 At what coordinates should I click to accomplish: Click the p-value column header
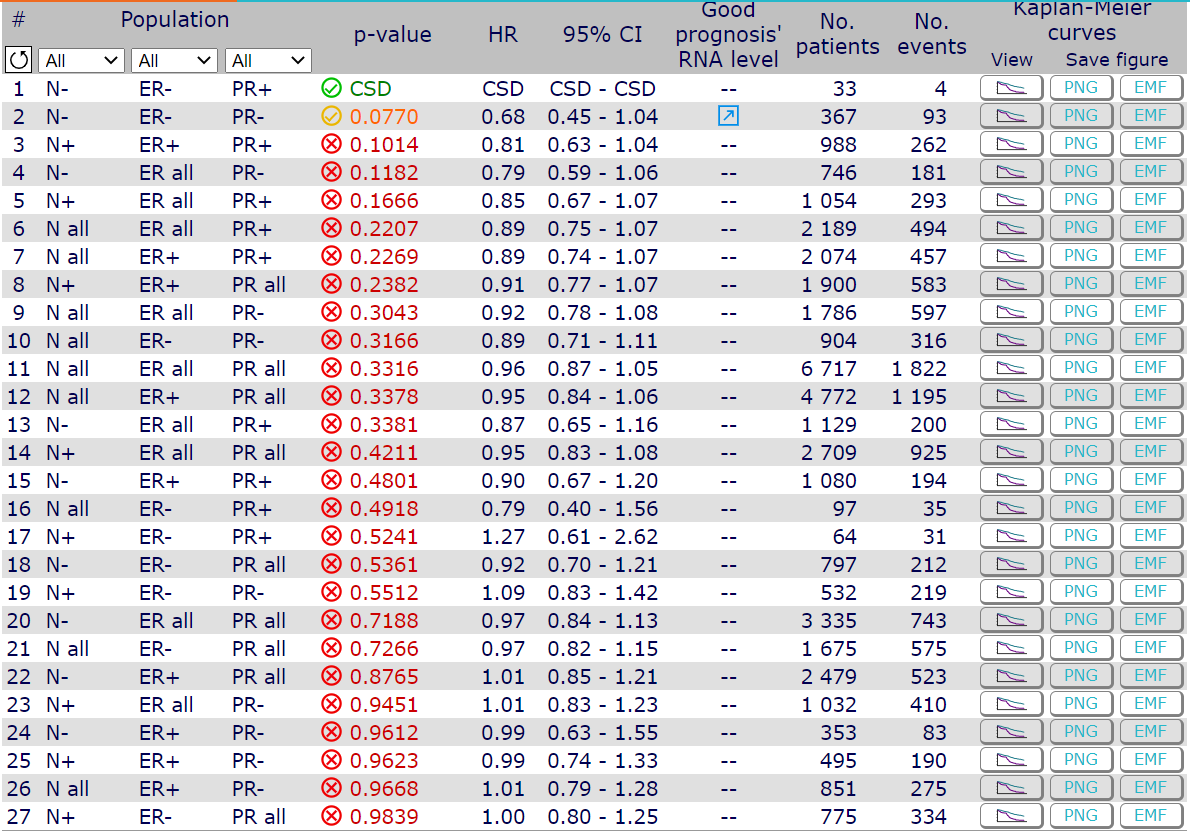click(x=392, y=35)
